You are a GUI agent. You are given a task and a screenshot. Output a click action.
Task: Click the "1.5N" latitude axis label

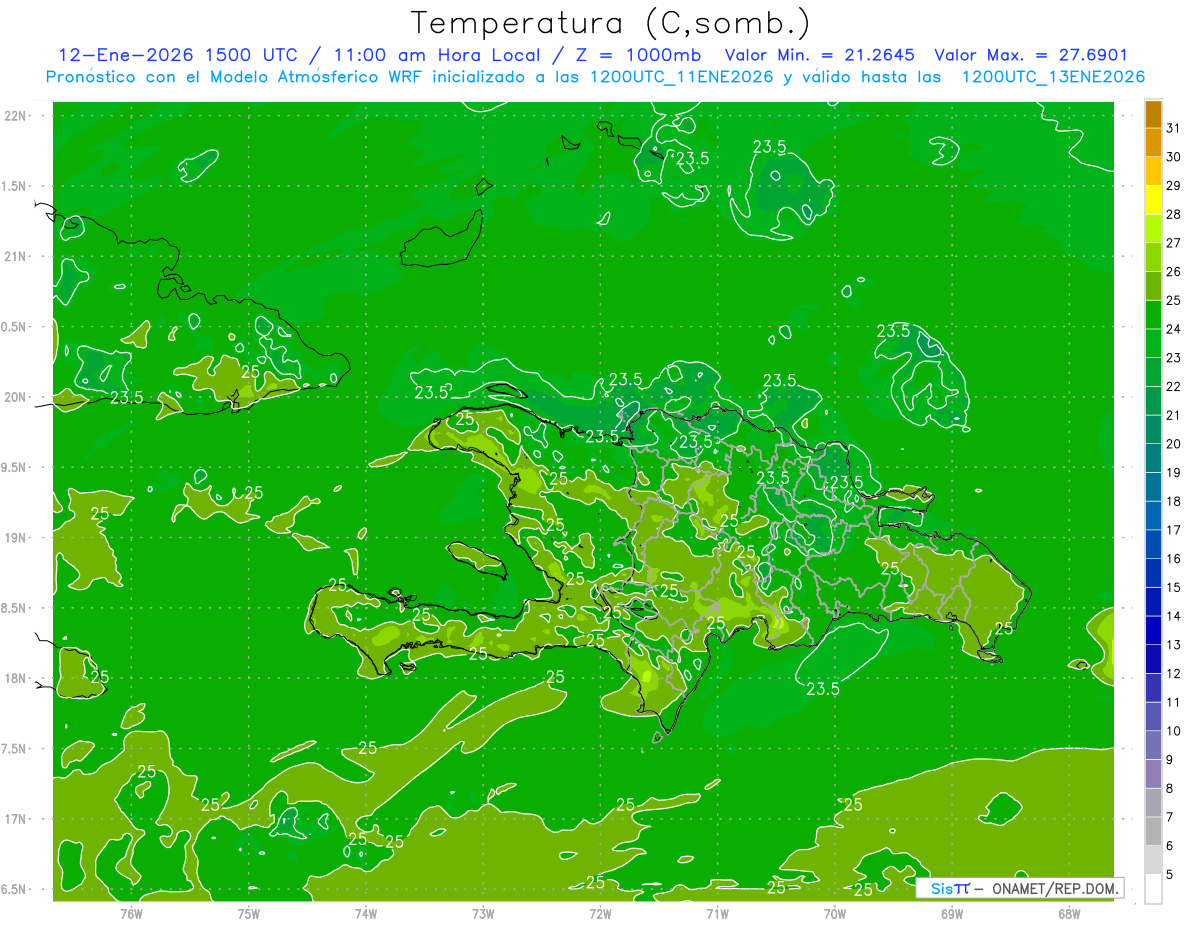tap(15, 186)
